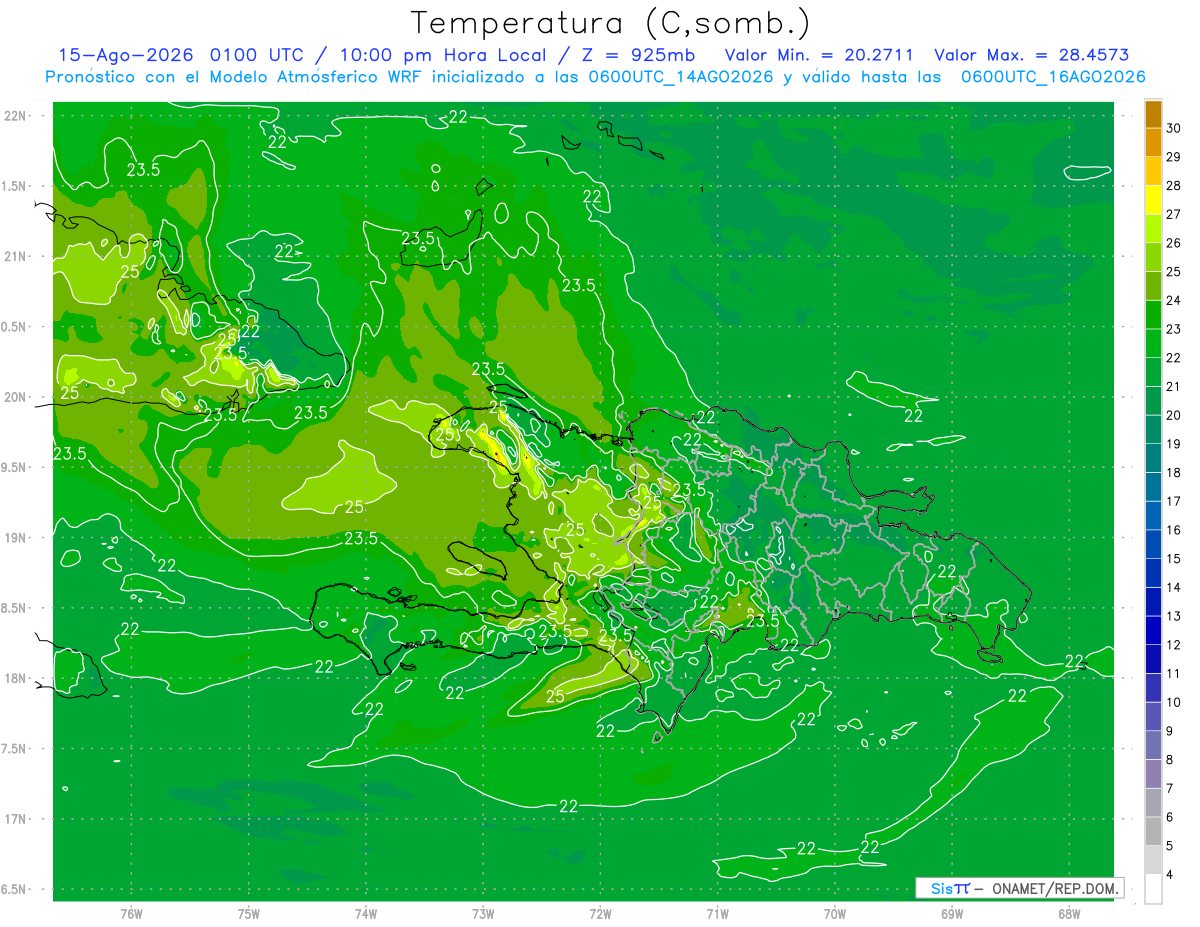Click the teal color bar segment between 18 and 19
This screenshot has width=1200, height=927.
[1153, 458]
